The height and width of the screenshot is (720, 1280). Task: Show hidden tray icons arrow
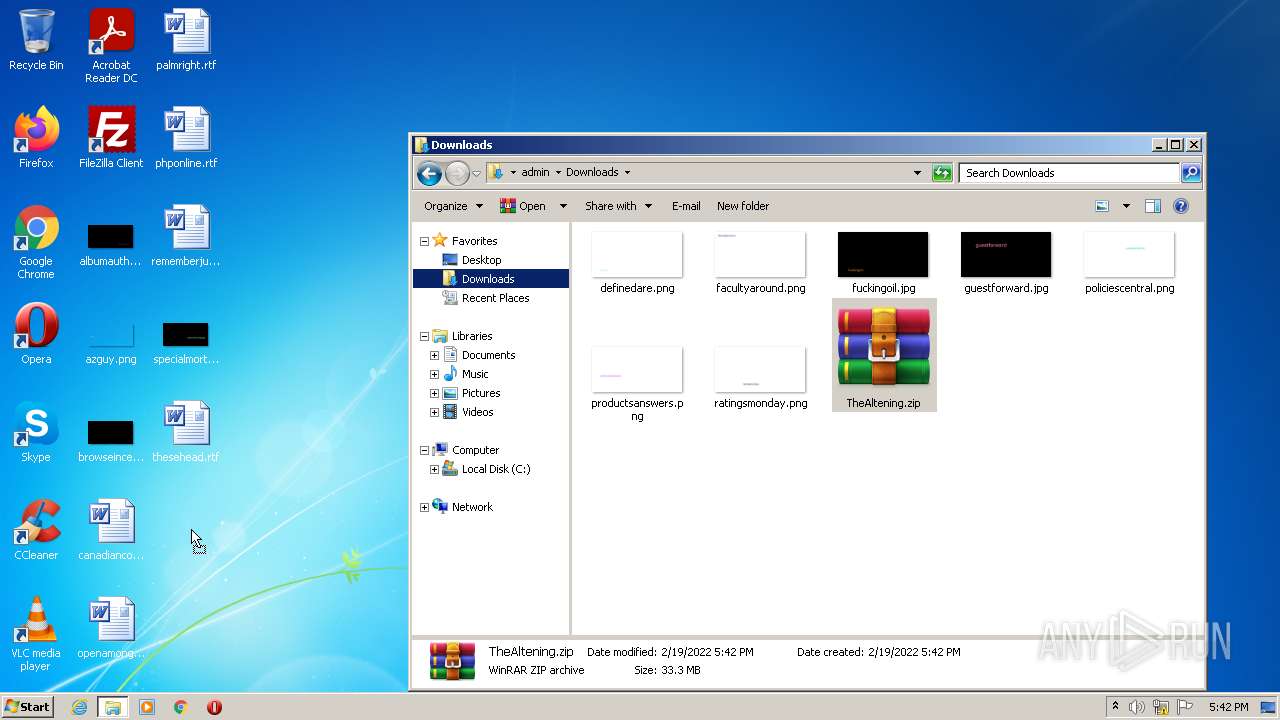1115,707
